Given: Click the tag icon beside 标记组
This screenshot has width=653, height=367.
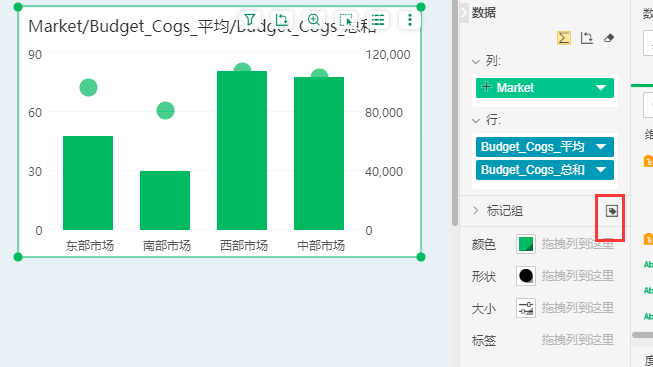Looking at the screenshot, I should coord(612,211).
